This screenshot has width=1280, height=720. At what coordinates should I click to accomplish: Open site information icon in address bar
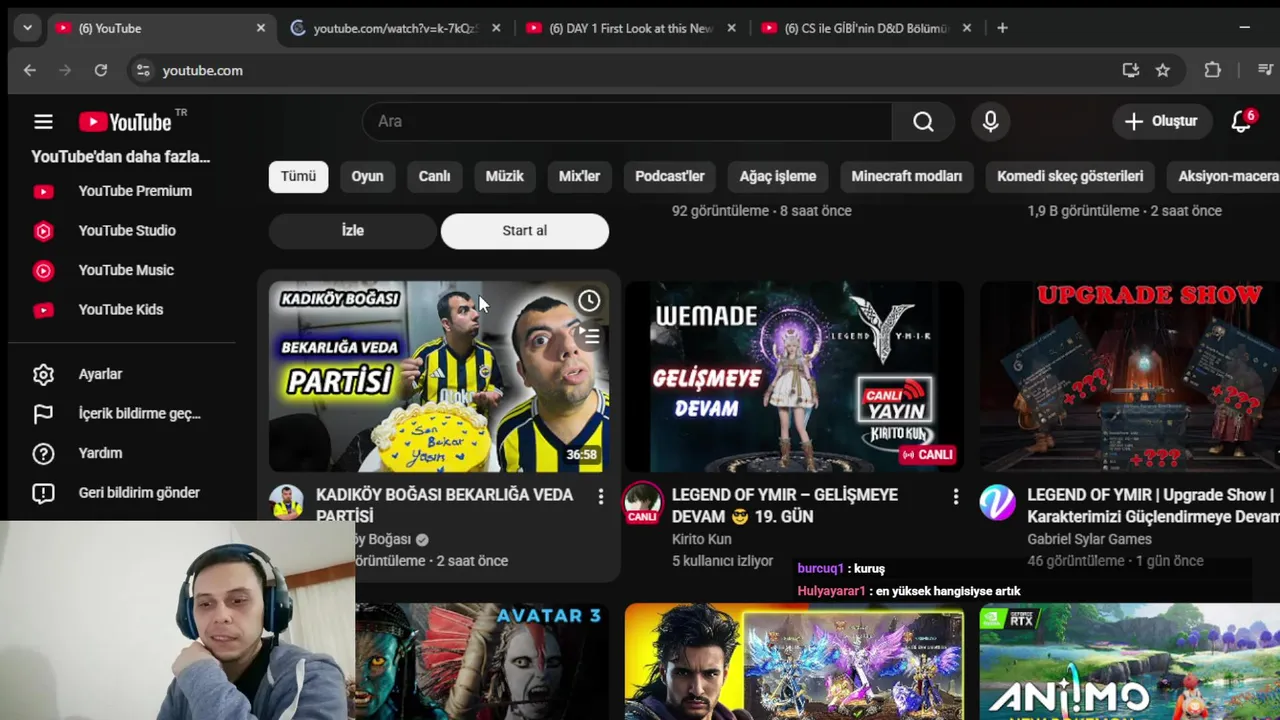[143, 70]
